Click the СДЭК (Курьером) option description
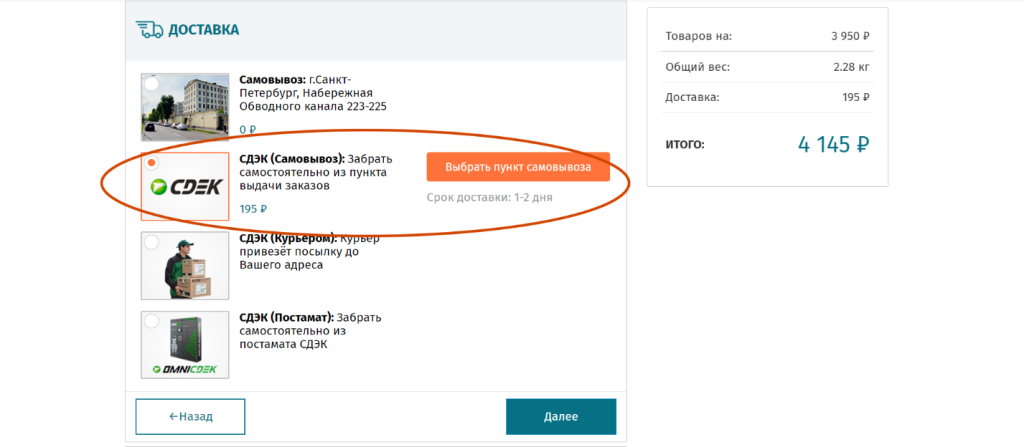The width and height of the screenshot is (1024, 447). pos(310,252)
